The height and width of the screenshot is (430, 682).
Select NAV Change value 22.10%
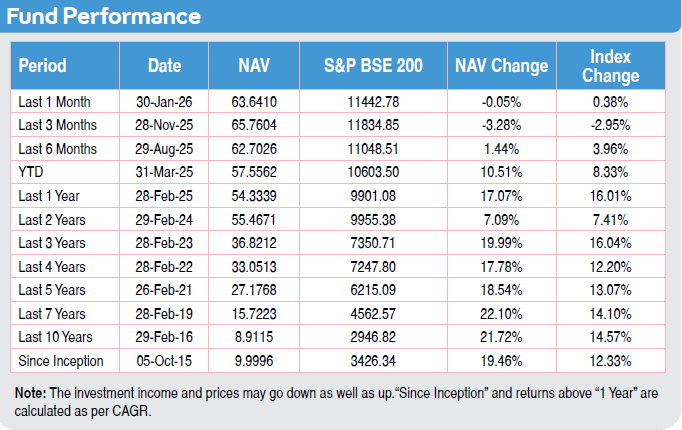coord(501,312)
